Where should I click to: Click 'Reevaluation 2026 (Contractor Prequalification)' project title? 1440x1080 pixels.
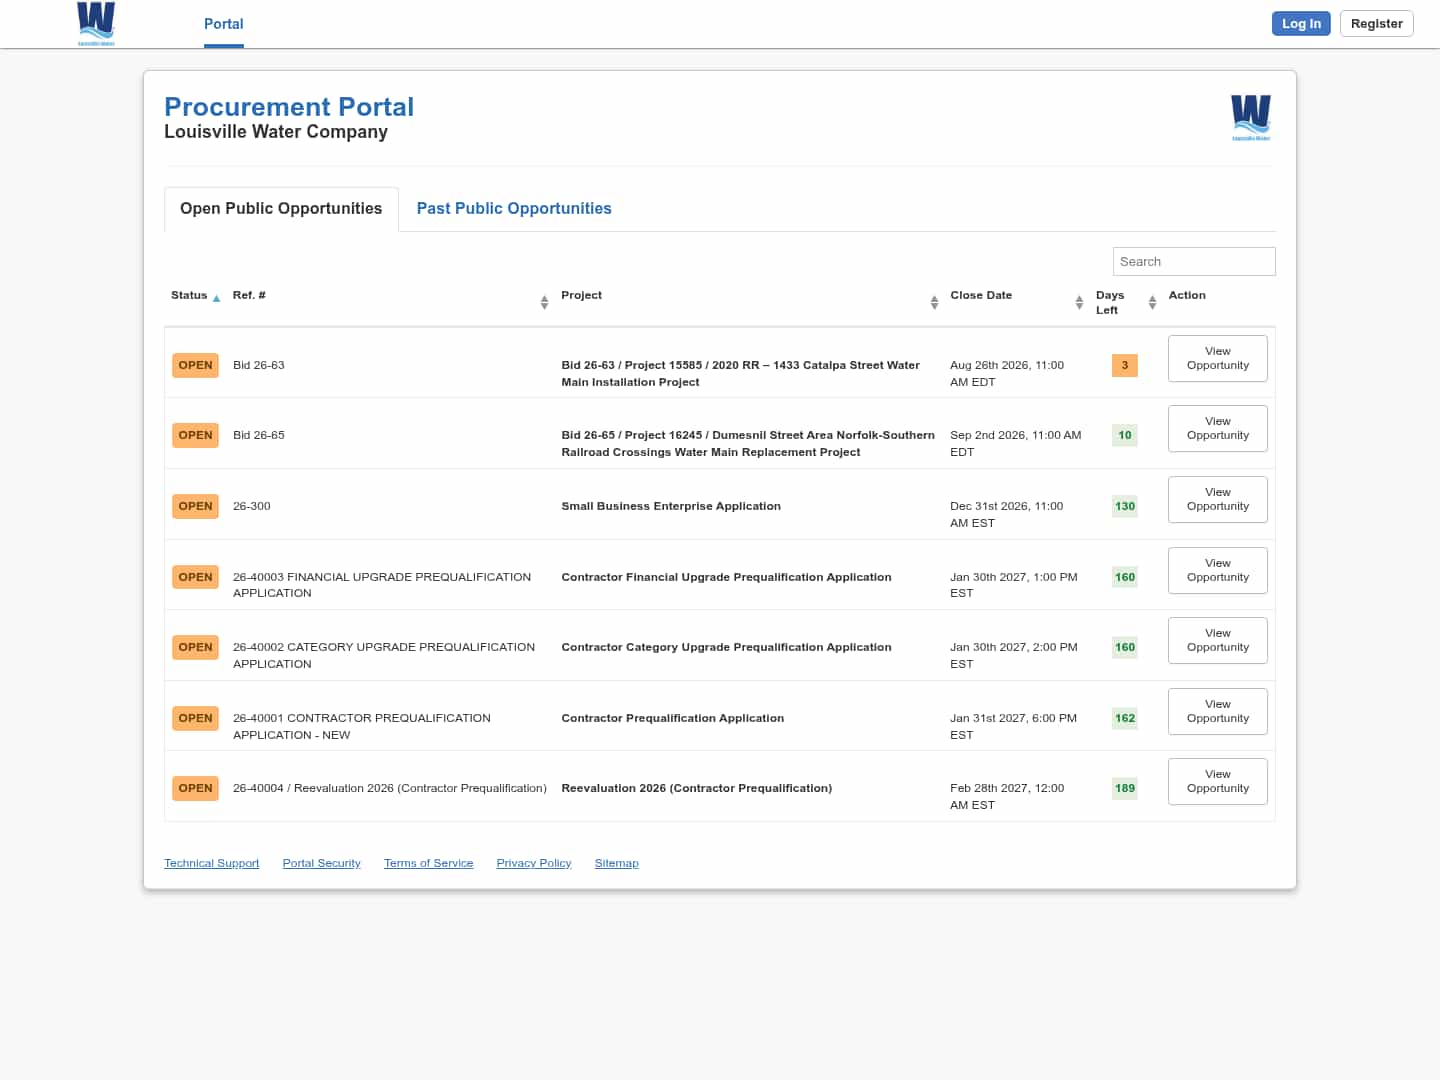coord(697,788)
